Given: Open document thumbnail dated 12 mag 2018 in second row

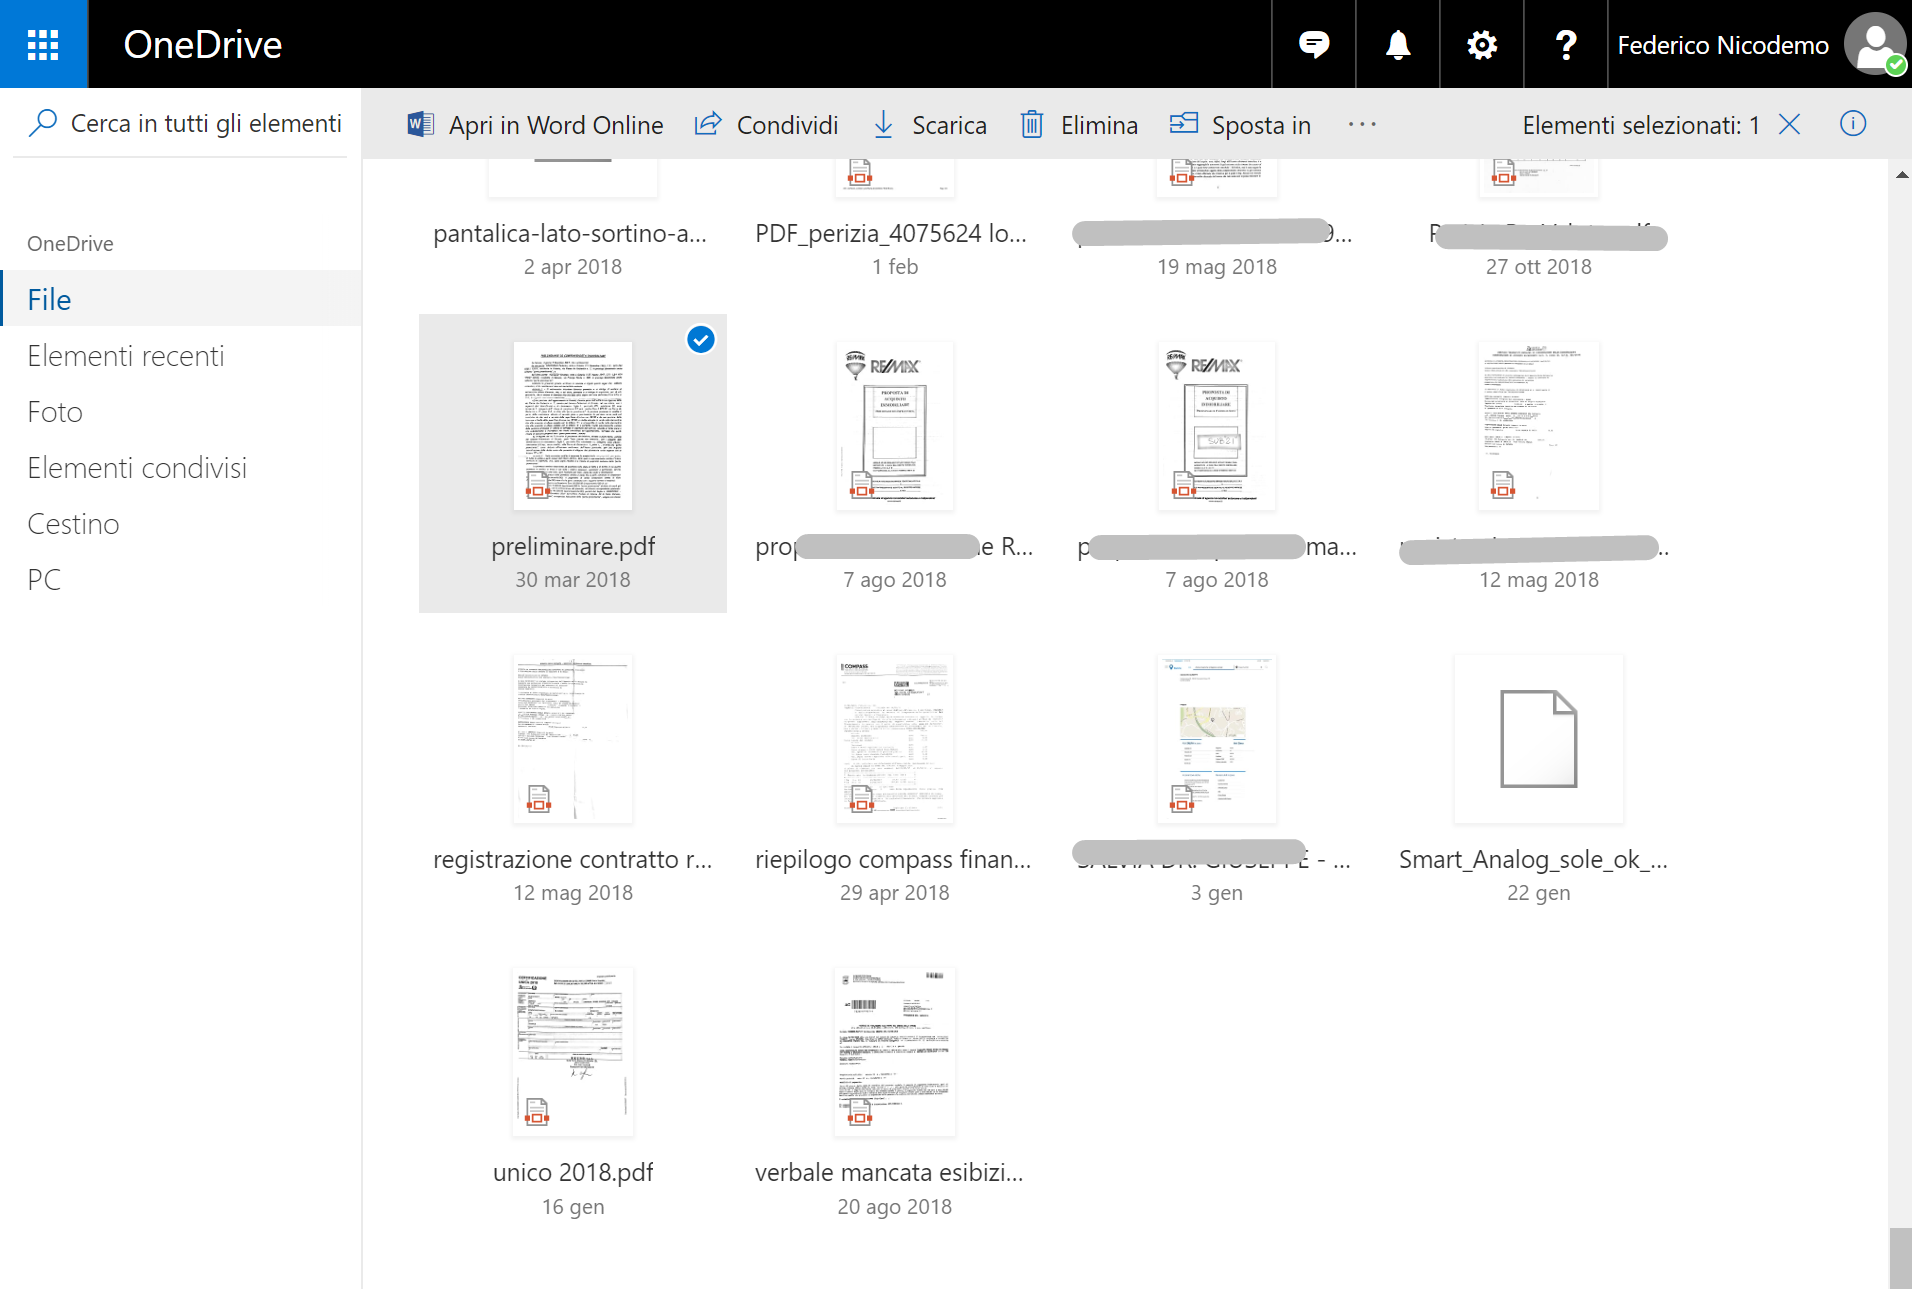Looking at the screenshot, I should click(1539, 426).
